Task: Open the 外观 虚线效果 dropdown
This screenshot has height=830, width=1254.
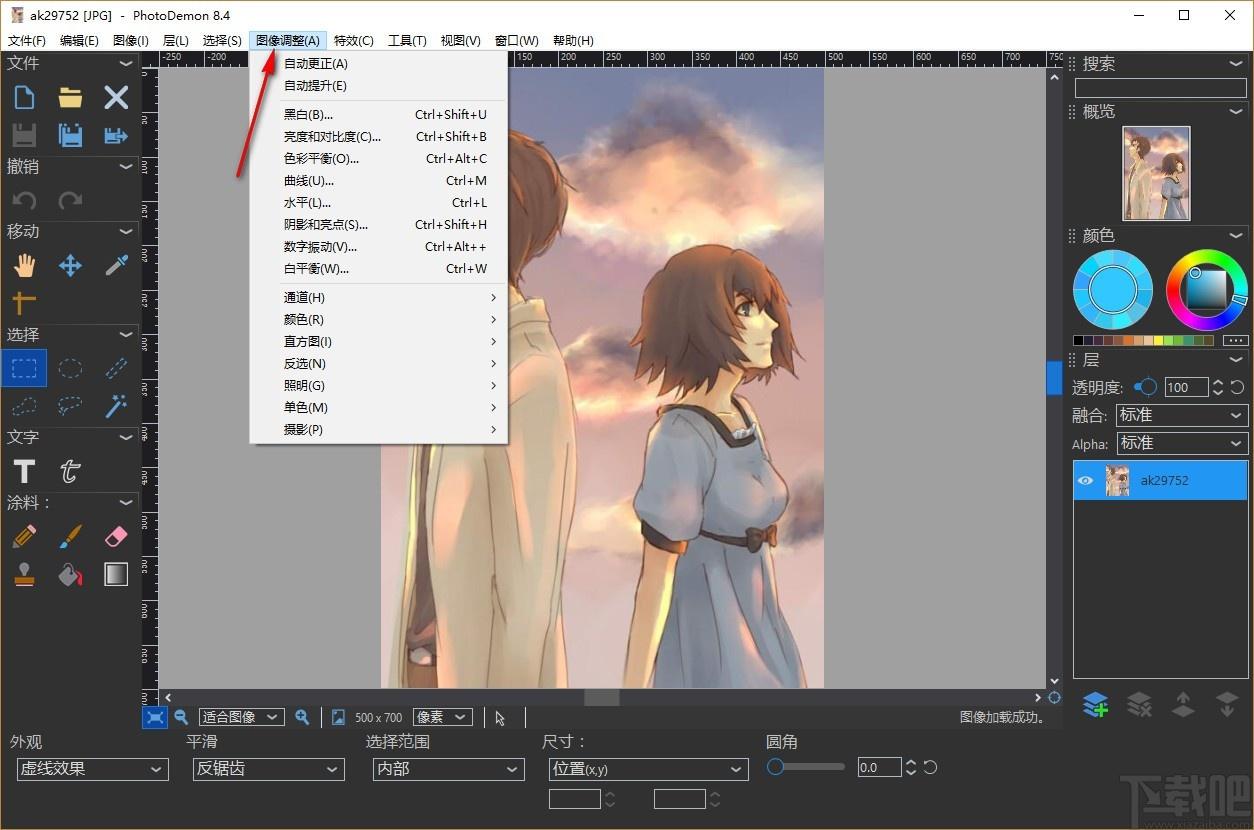Action: click(92, 769)
